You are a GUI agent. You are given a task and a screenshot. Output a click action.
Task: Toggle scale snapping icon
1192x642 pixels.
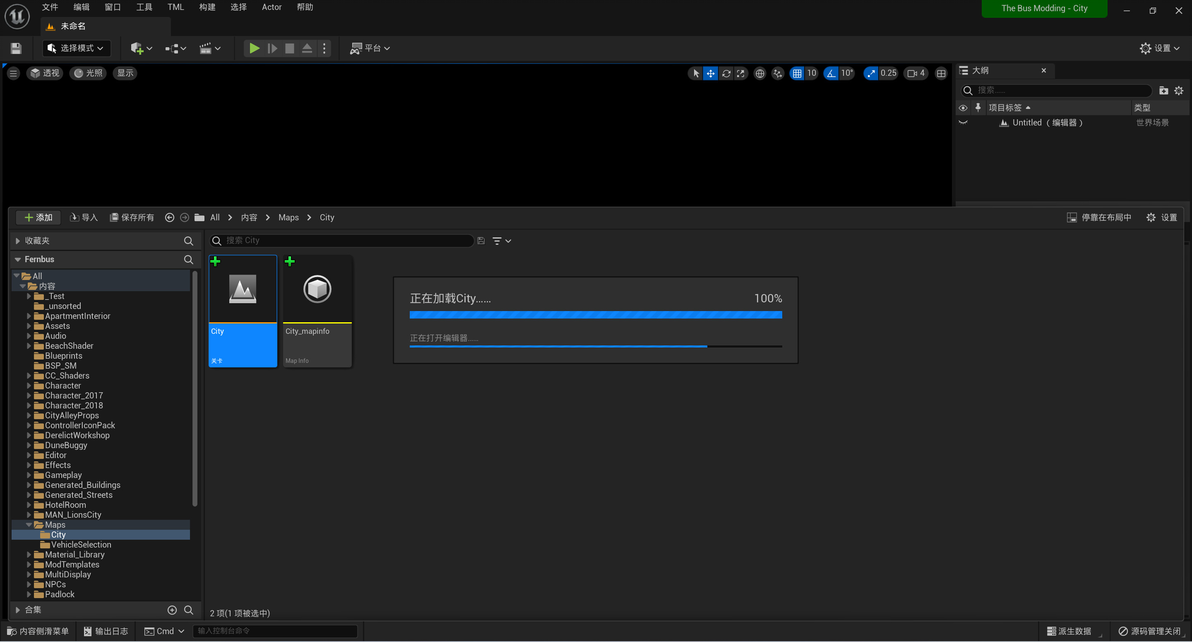tap(870, 74)
